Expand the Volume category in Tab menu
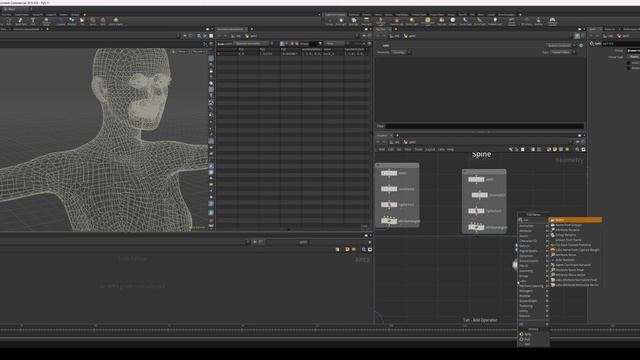 pyautogui.click(x=533, y=316)
